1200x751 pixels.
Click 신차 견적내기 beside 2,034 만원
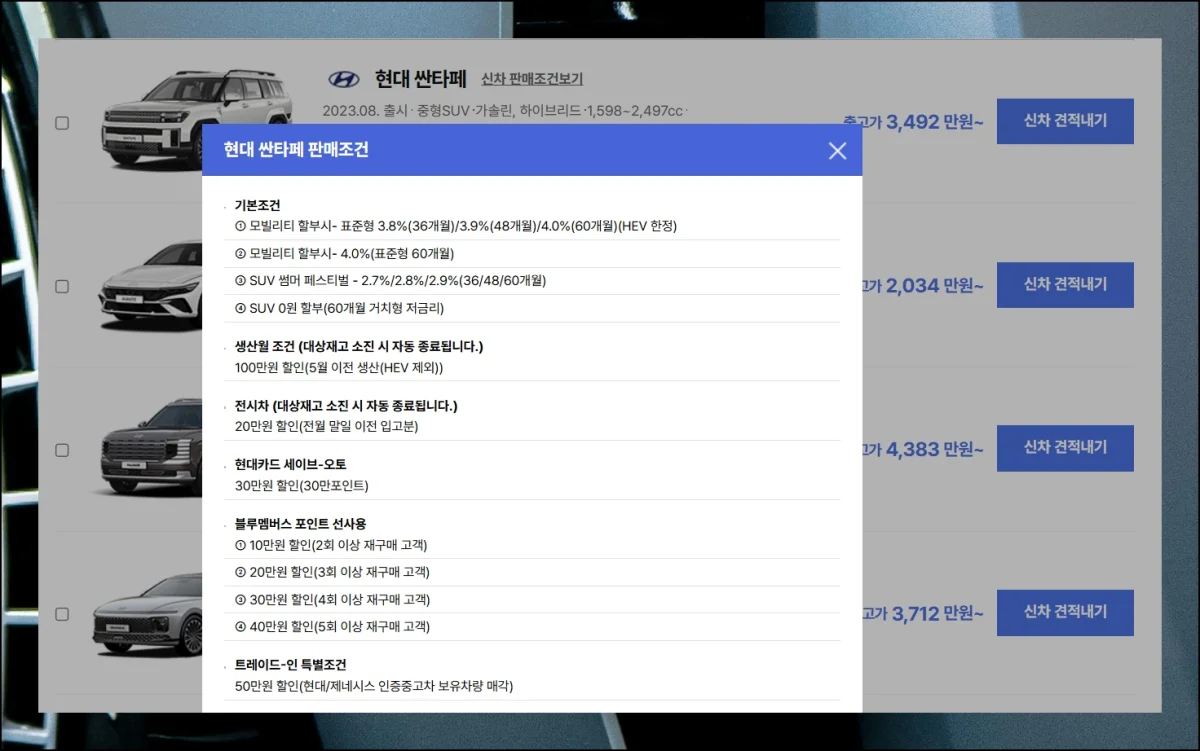(x=1065, y=285)
